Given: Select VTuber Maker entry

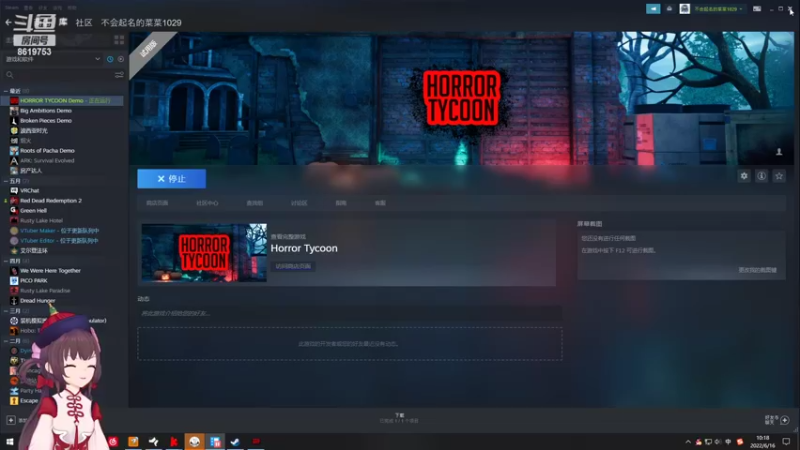Looking at the screenshot, I should coord(62,231).
